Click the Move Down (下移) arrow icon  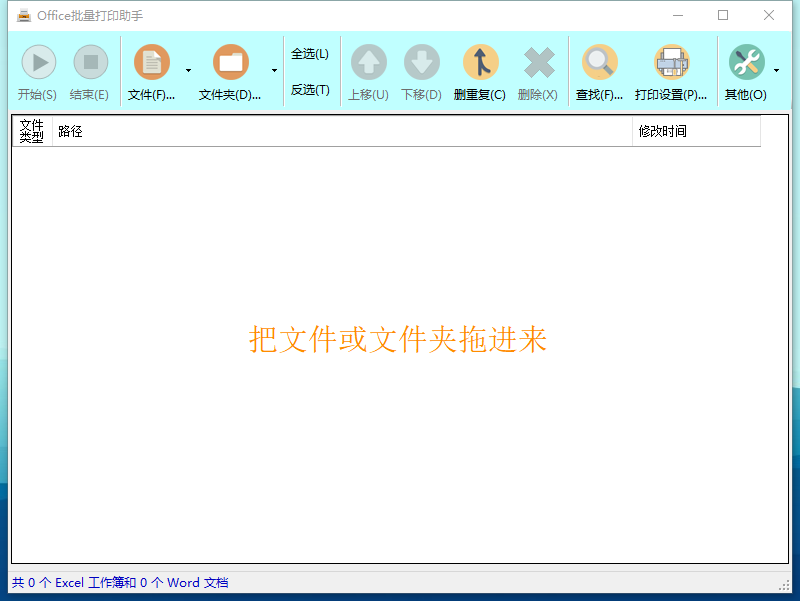coord(422,62)
